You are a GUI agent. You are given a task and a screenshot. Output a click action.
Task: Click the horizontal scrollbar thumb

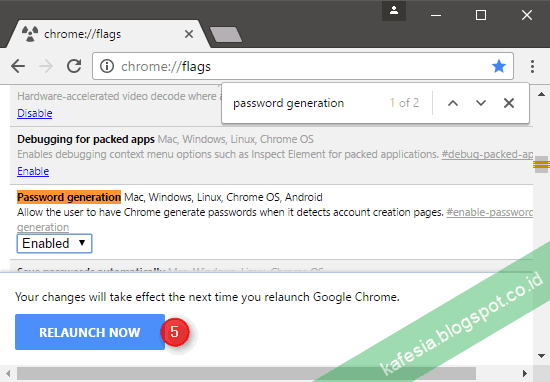(246, 374)
